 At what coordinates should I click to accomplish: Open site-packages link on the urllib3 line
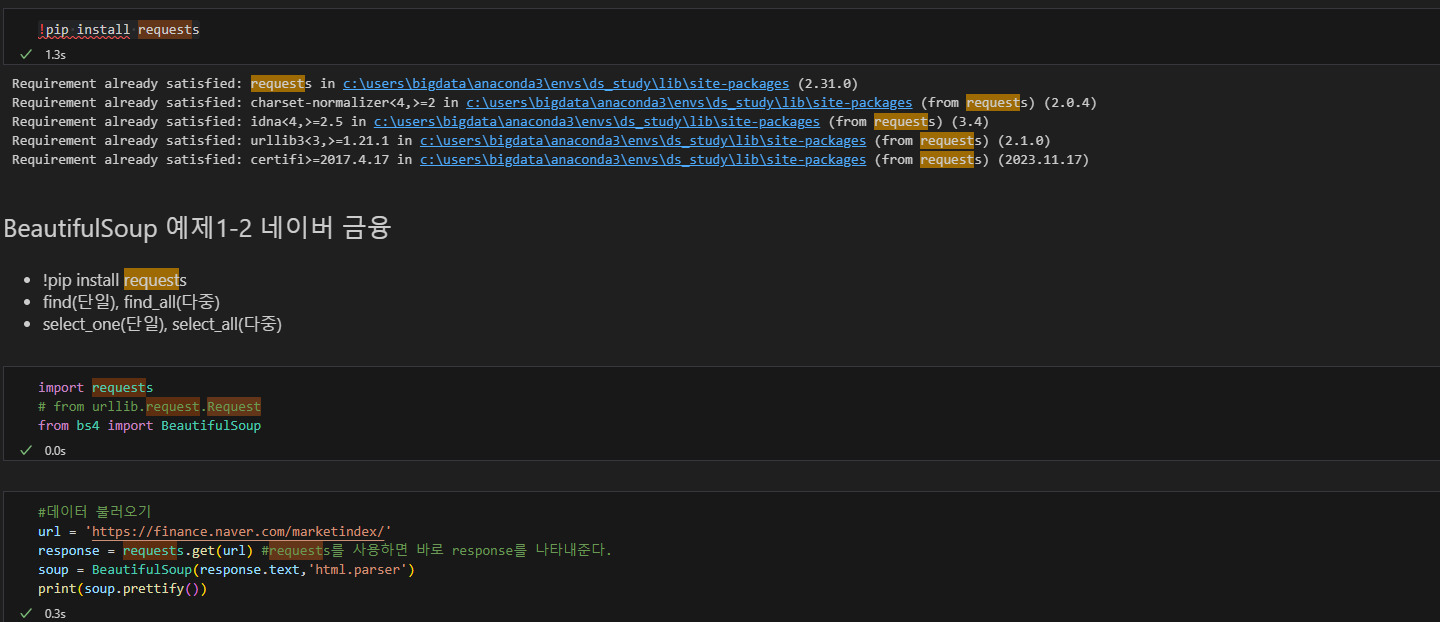[x=643, y=141]
